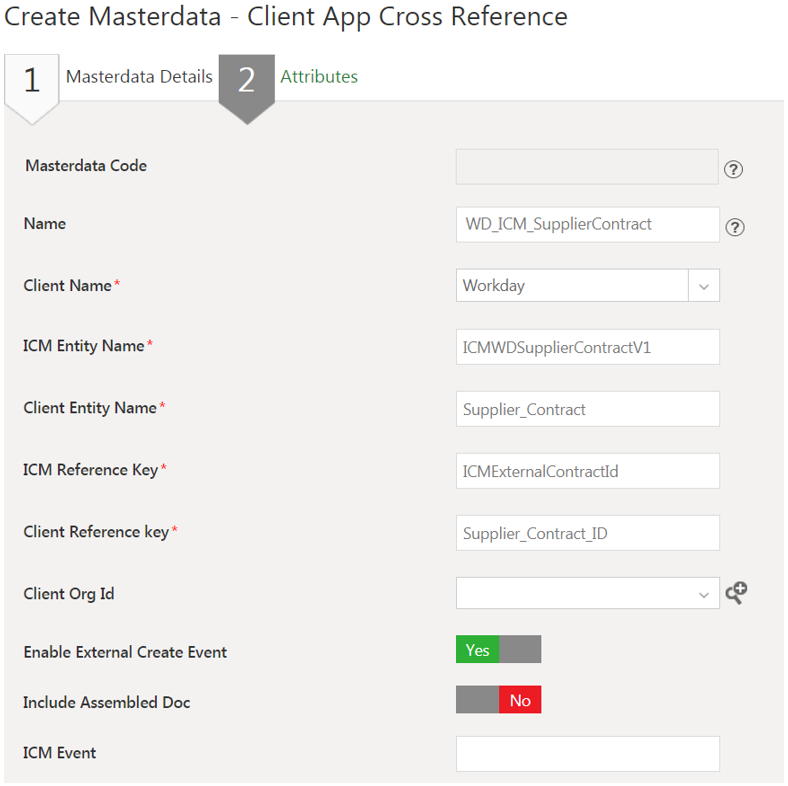
Task: Click the ICM Reference Key field
Action: [x=587, y=471]
